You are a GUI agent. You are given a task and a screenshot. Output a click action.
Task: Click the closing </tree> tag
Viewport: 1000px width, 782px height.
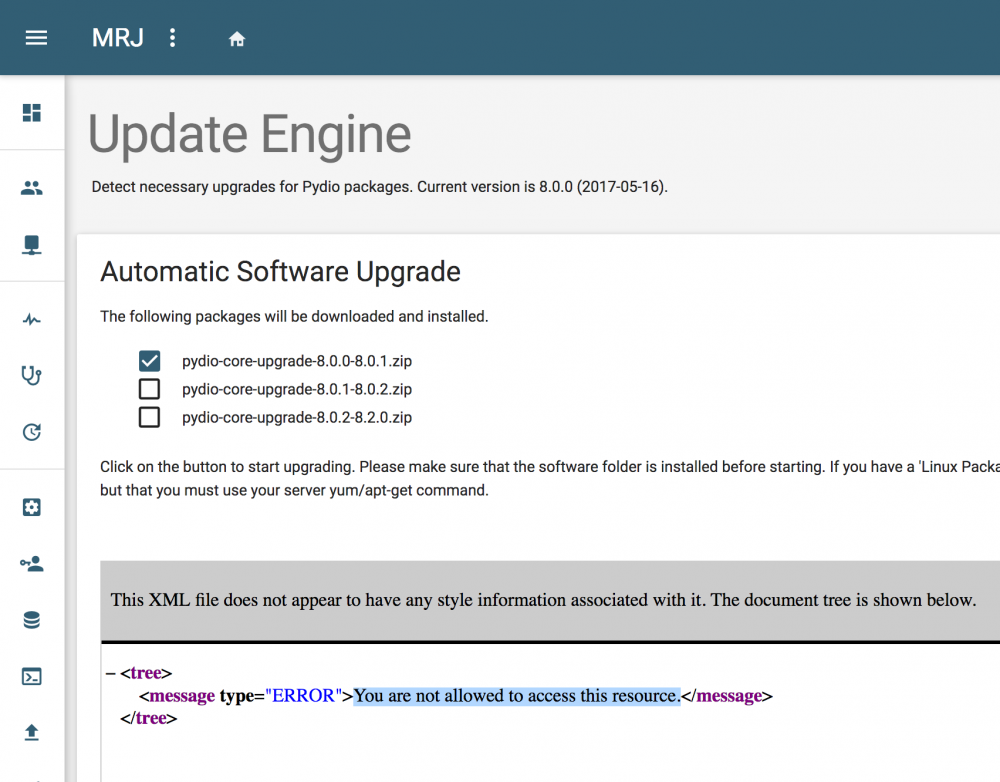click(148, 718)
